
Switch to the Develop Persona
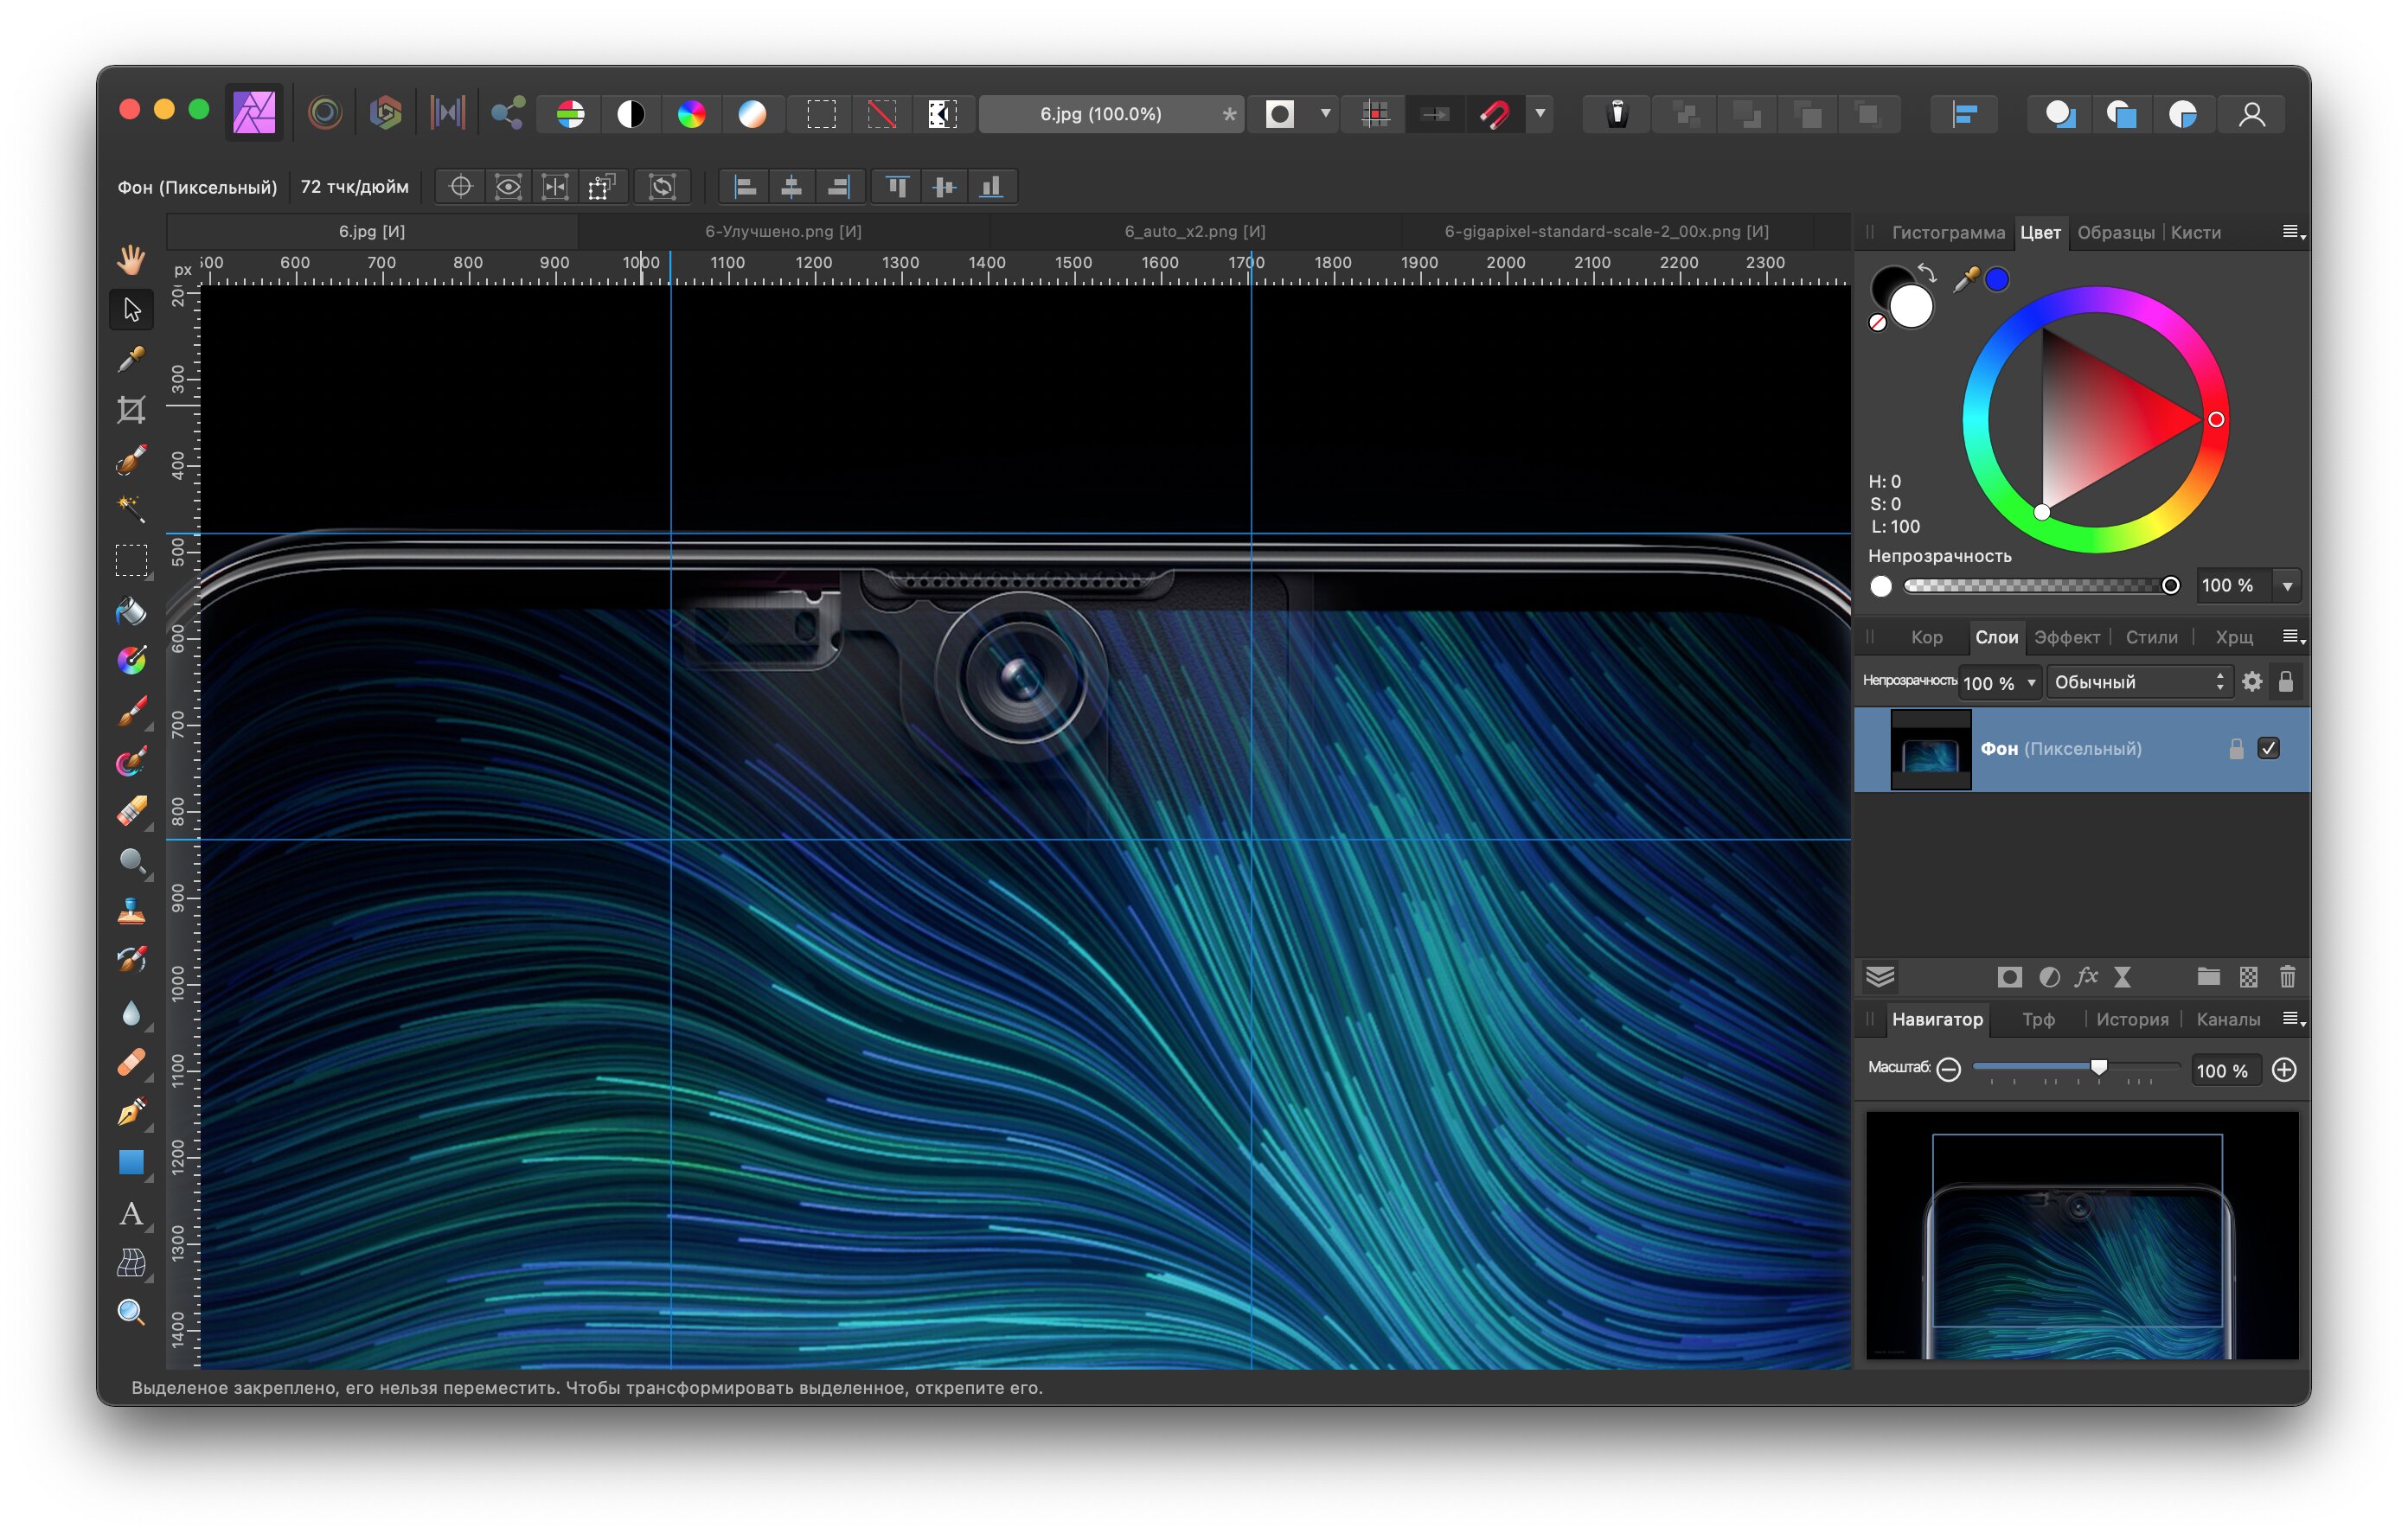(385, 113)
